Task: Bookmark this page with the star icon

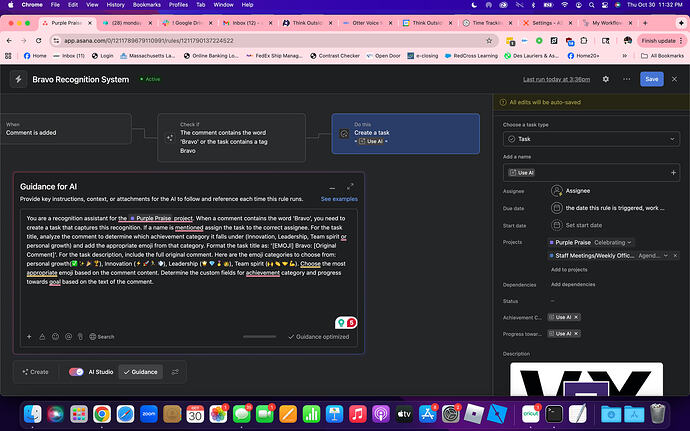Action: [x=489, y=41]
